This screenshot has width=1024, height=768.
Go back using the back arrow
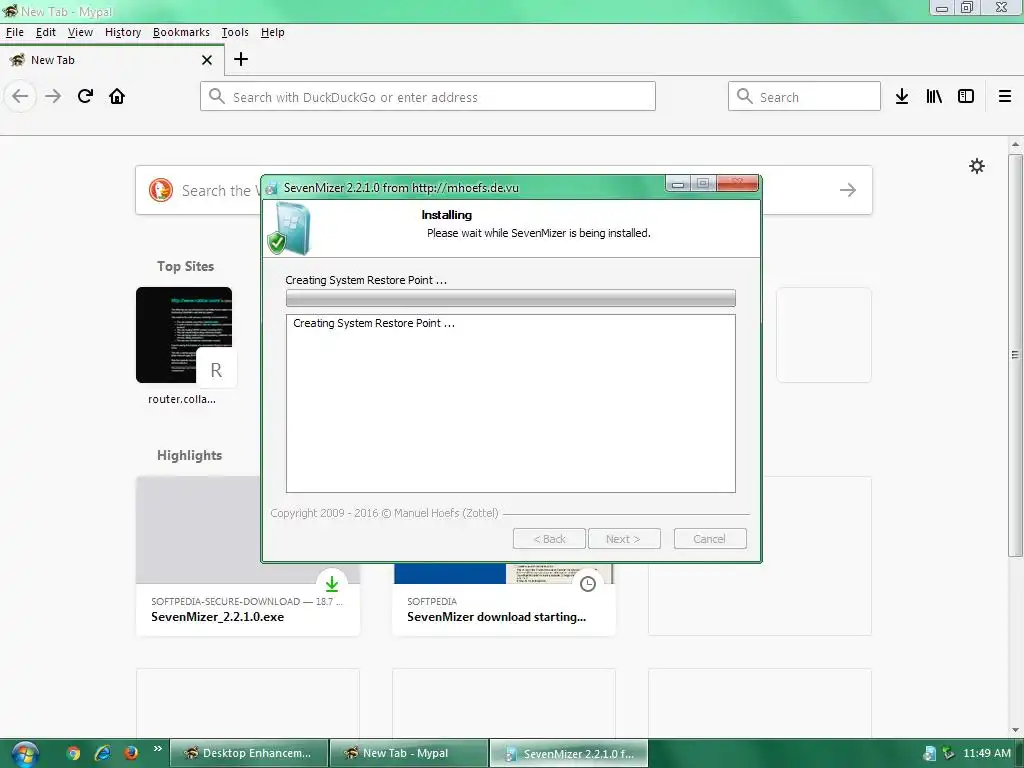20,97
